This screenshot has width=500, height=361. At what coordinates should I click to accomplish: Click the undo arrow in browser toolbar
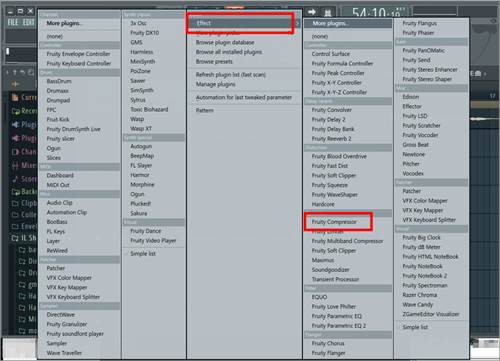[x=22, y=72]
